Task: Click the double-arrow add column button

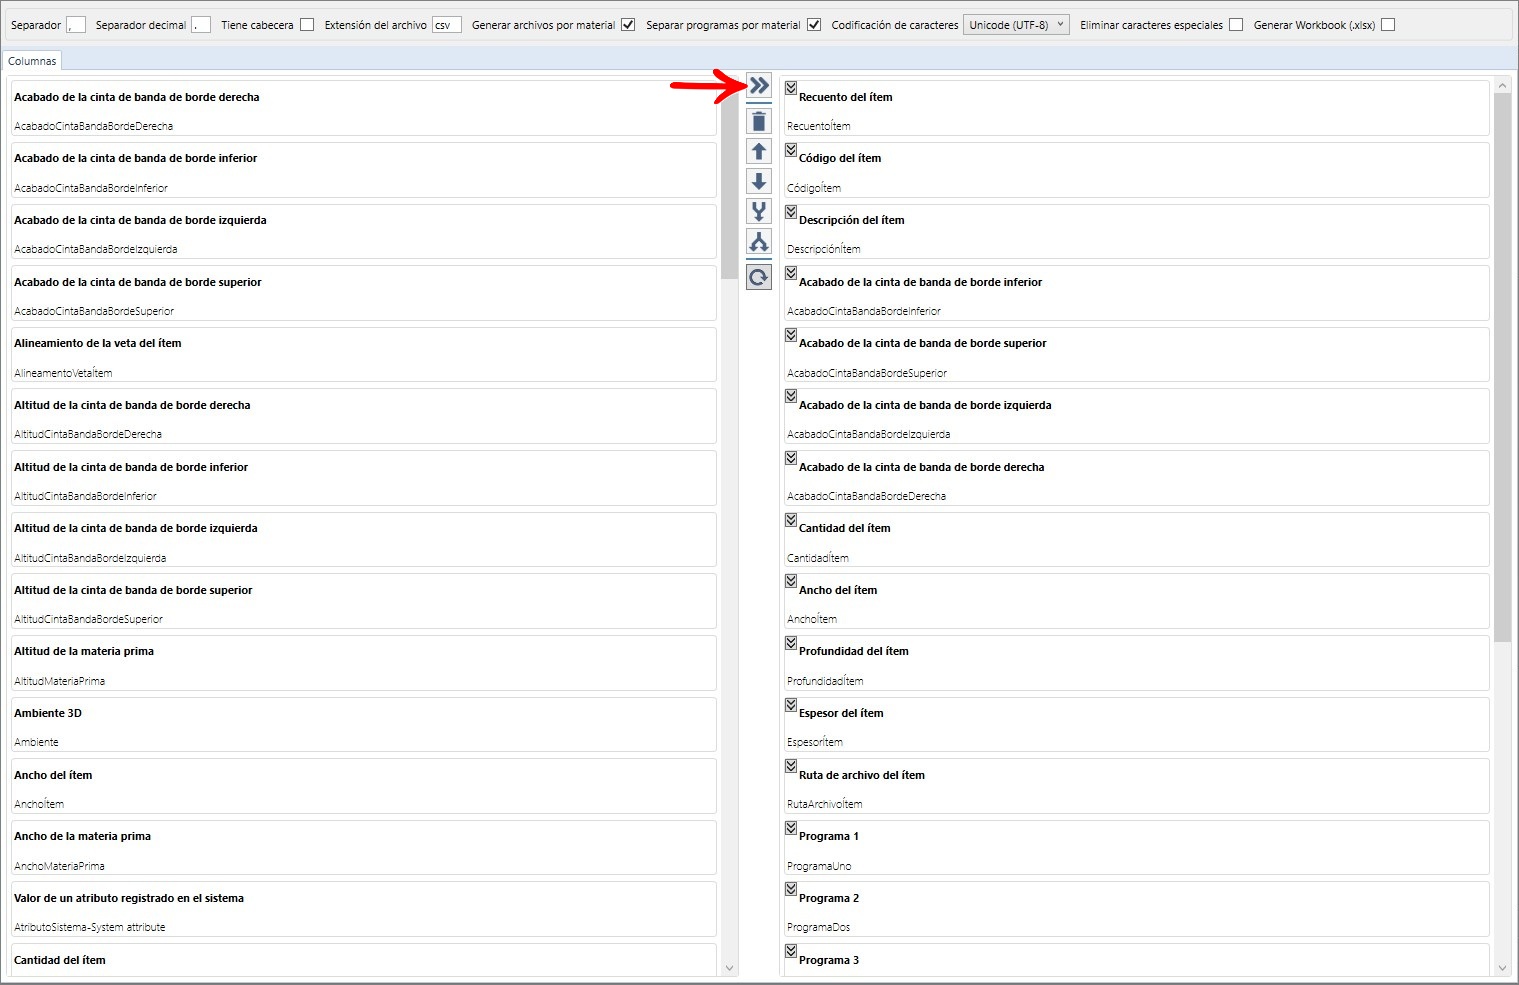Action: pos(759,86)
